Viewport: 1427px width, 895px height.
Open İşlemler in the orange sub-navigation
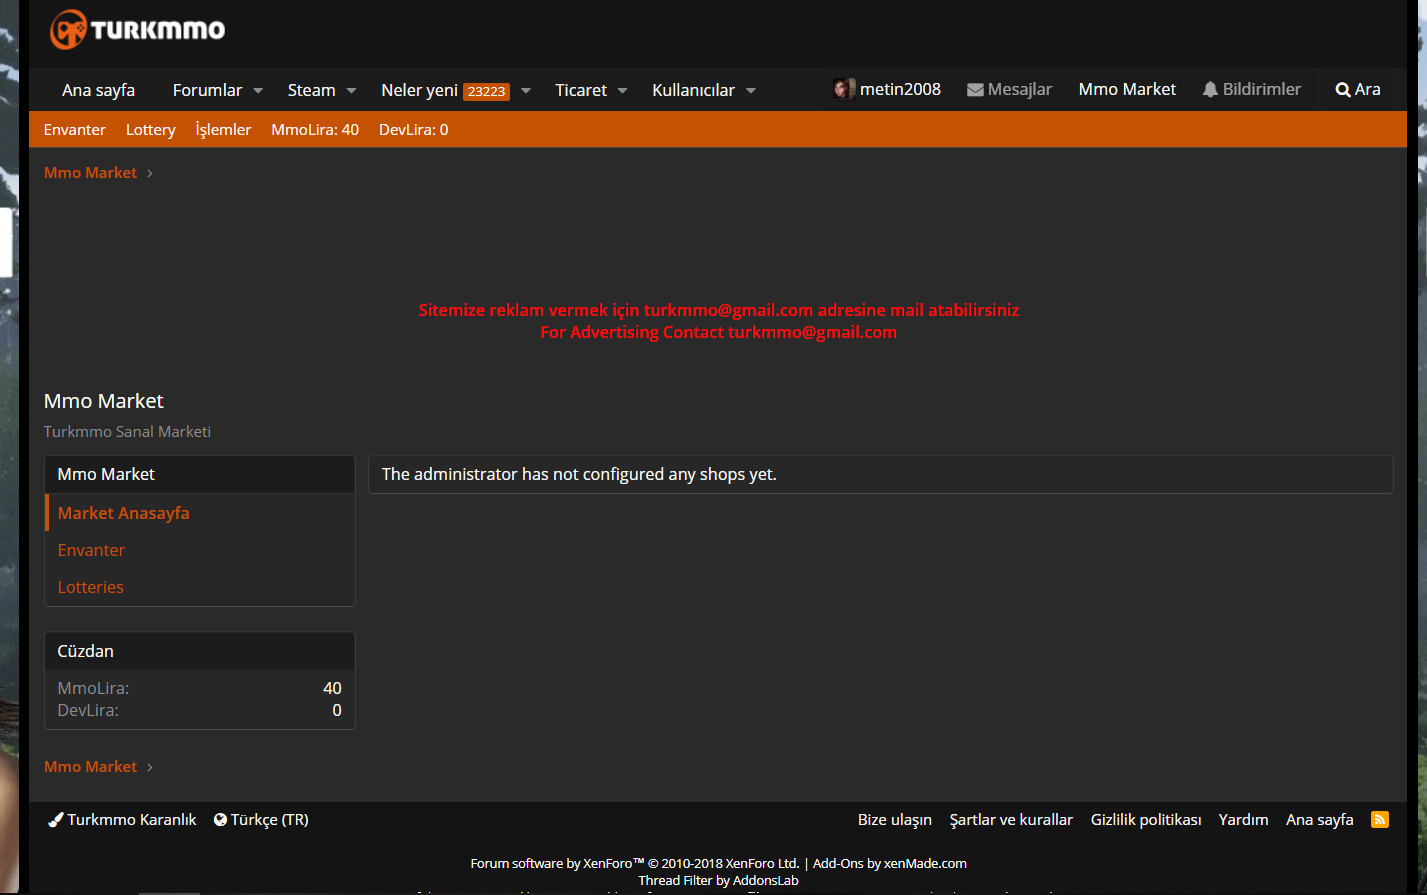point(223,130)
